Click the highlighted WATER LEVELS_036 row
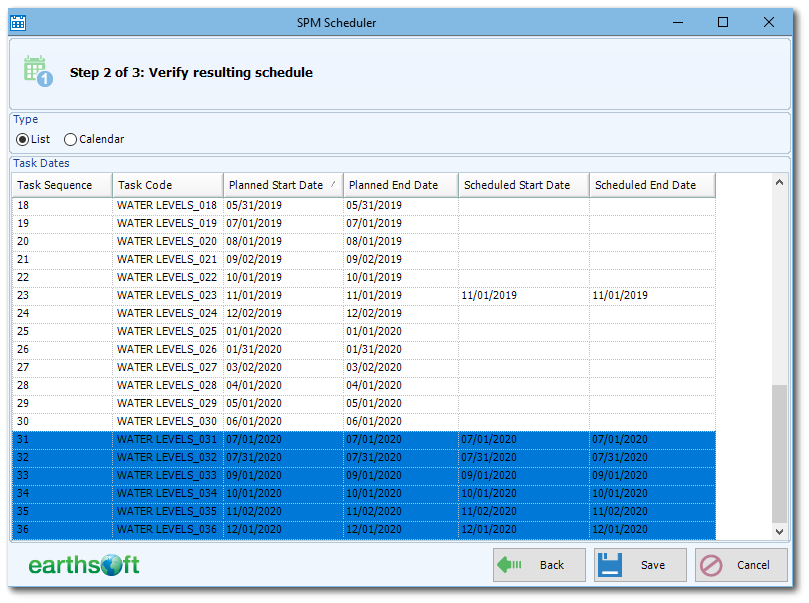Viewport: 809px width, 603px height. (300, 529)
